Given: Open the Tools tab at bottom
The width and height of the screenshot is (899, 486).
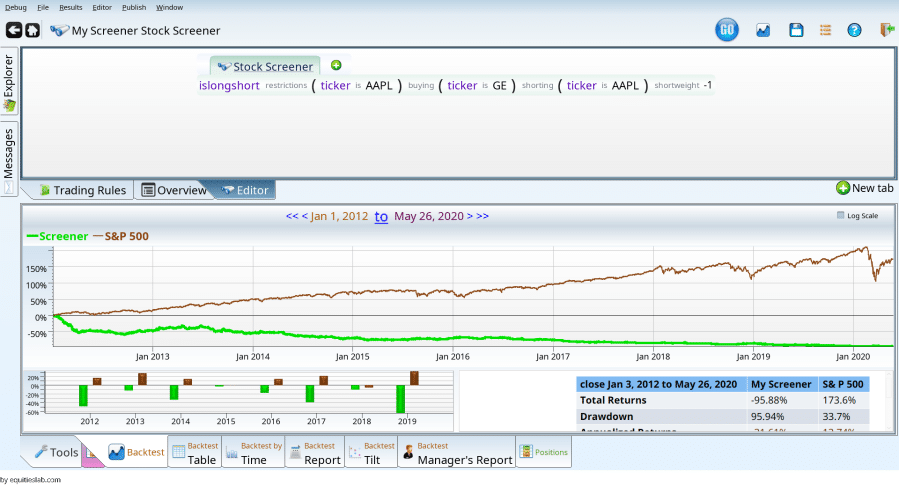Looking at the screenshot, I should coord(56,452).
